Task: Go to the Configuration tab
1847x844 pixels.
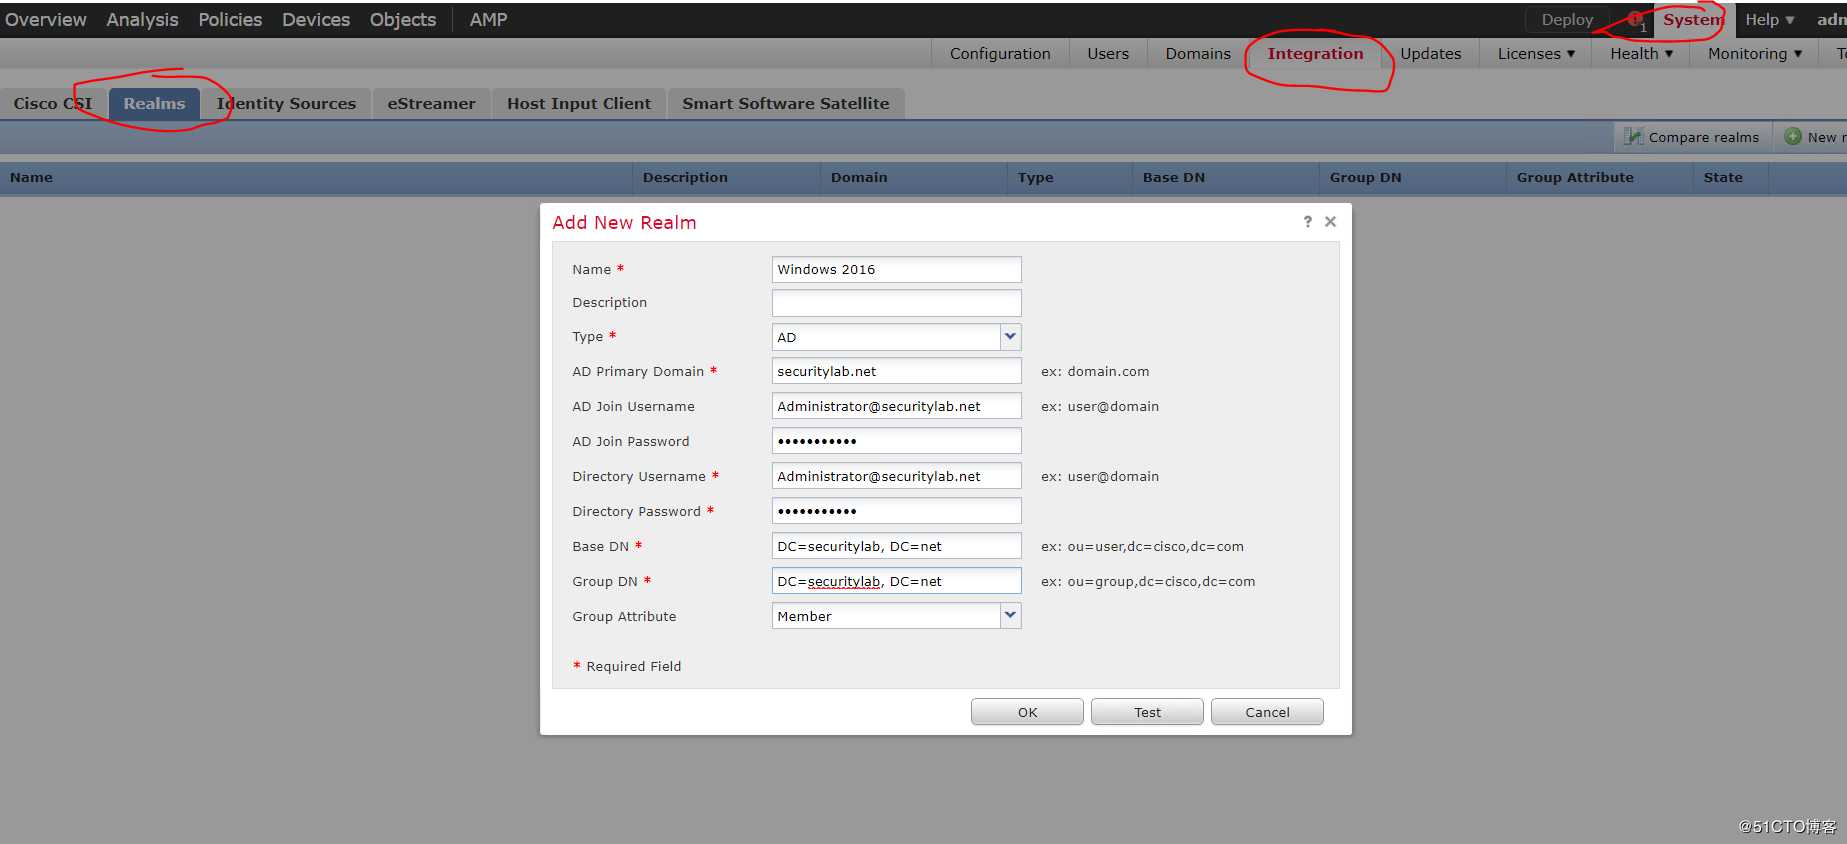Action: coord(1000,54)
